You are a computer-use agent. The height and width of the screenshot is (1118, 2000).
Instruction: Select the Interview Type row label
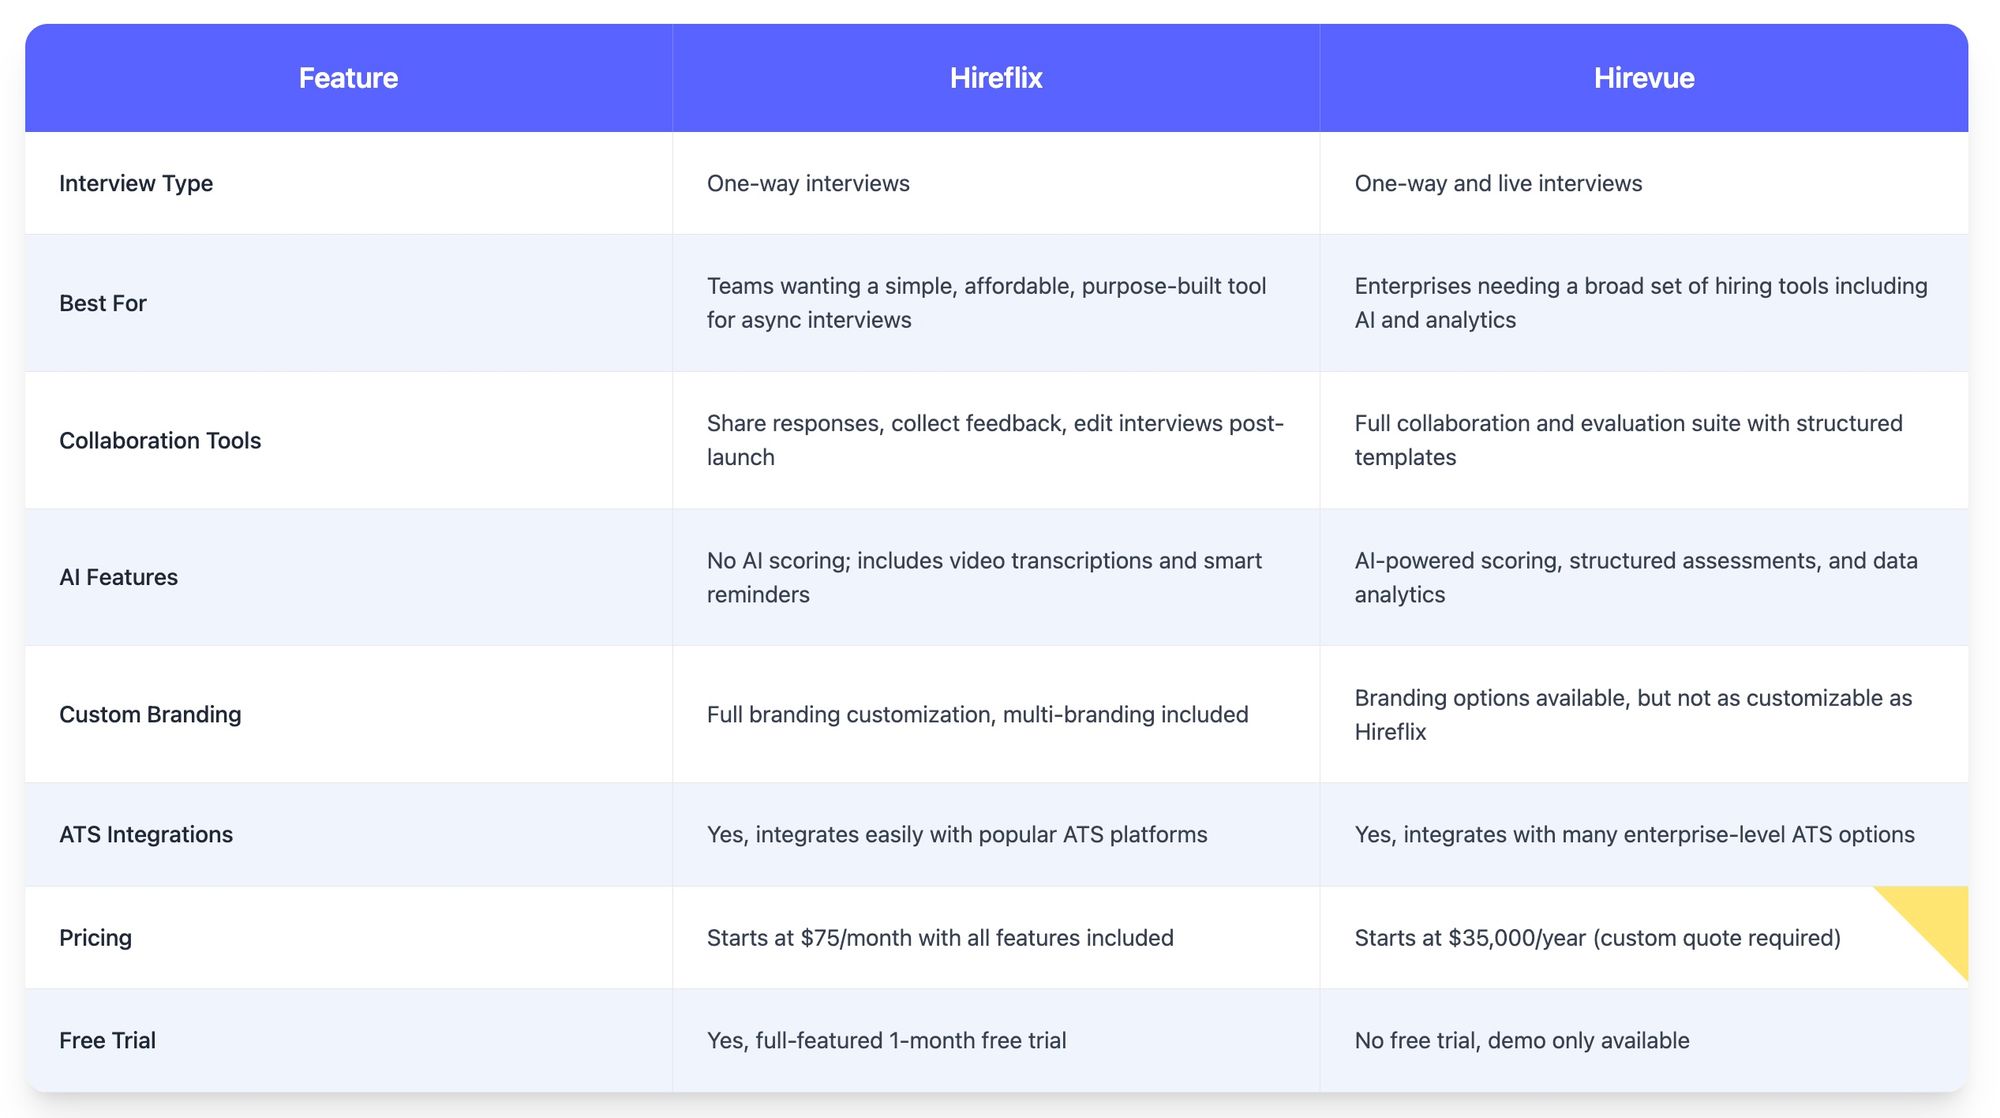coord(136,183)
